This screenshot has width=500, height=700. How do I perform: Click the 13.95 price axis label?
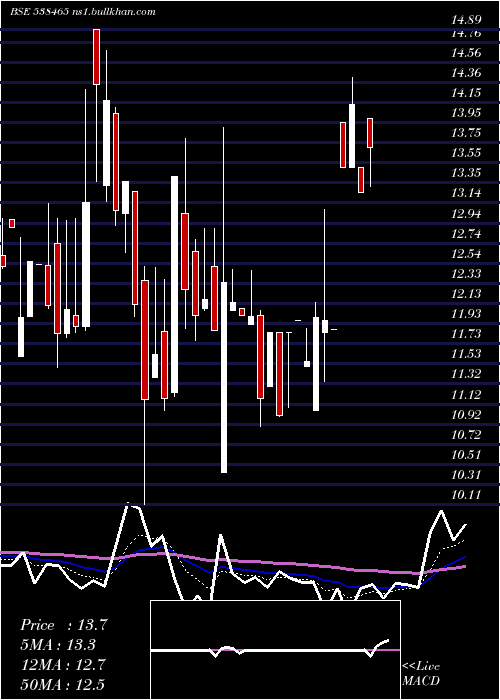(466, 112)
